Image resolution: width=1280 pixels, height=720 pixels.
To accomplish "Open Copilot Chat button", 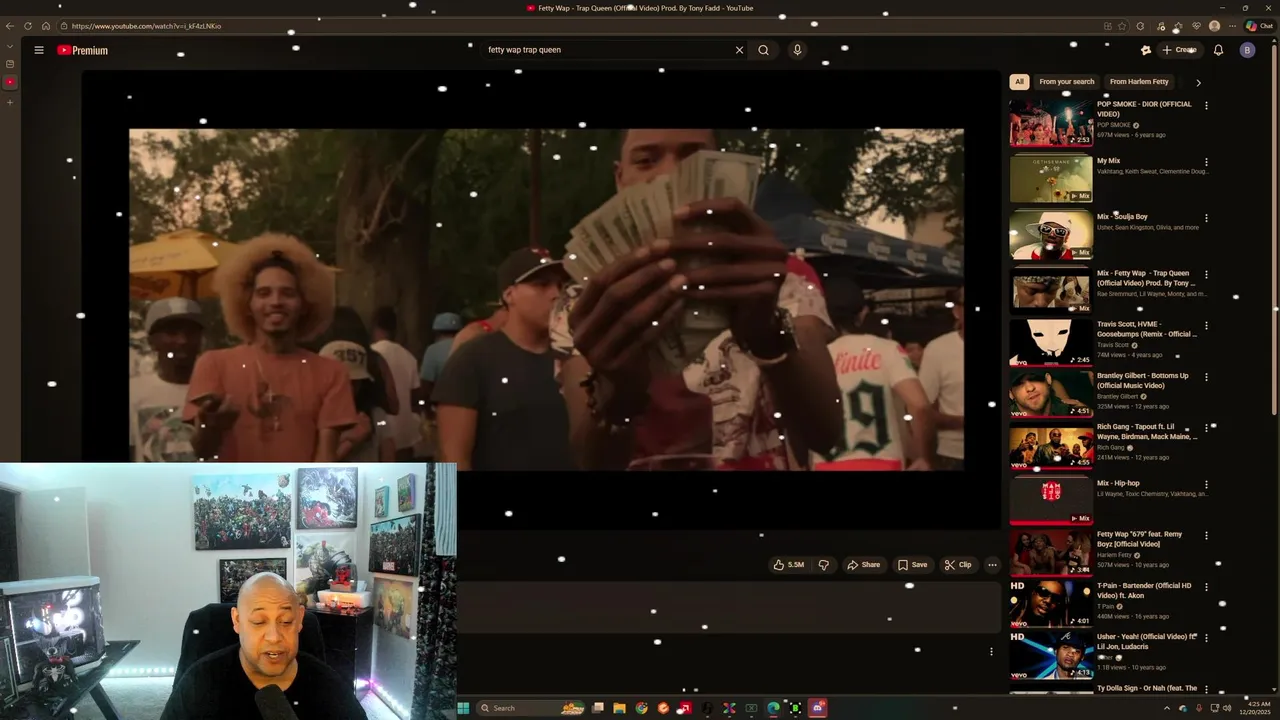I will tap(1258, 26).
